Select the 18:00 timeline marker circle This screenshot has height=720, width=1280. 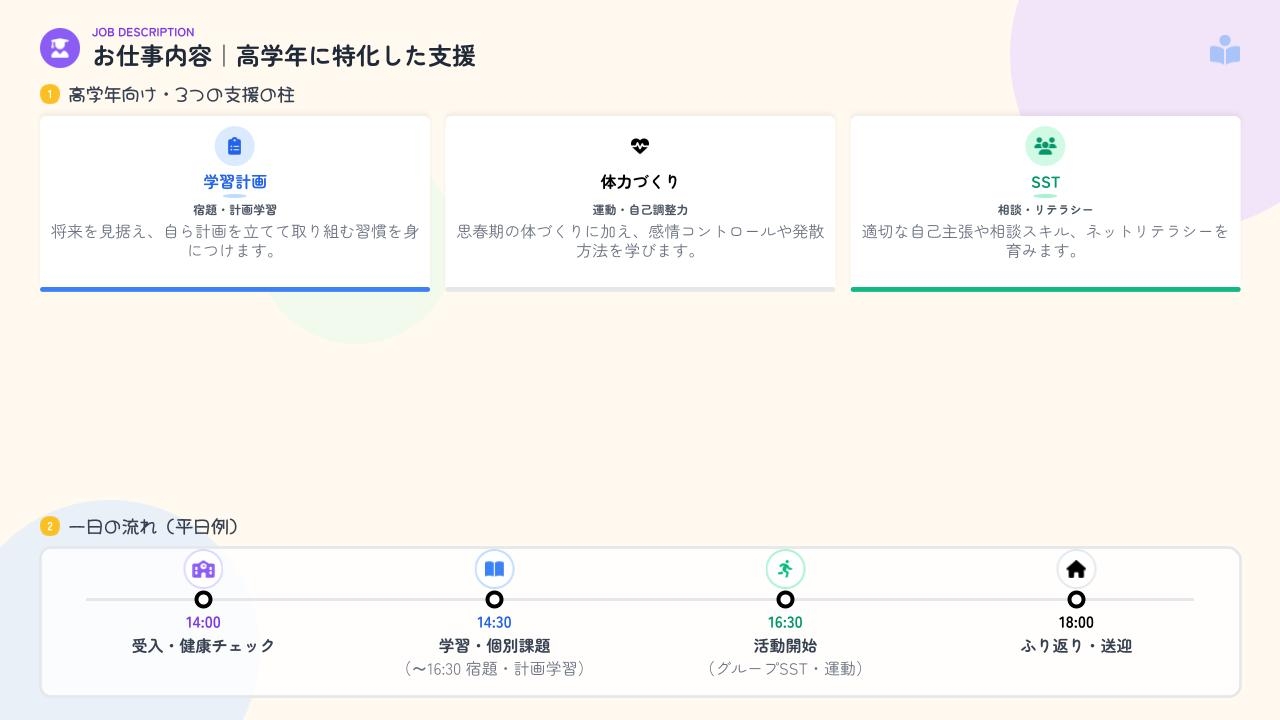[x=1076, y=600]
